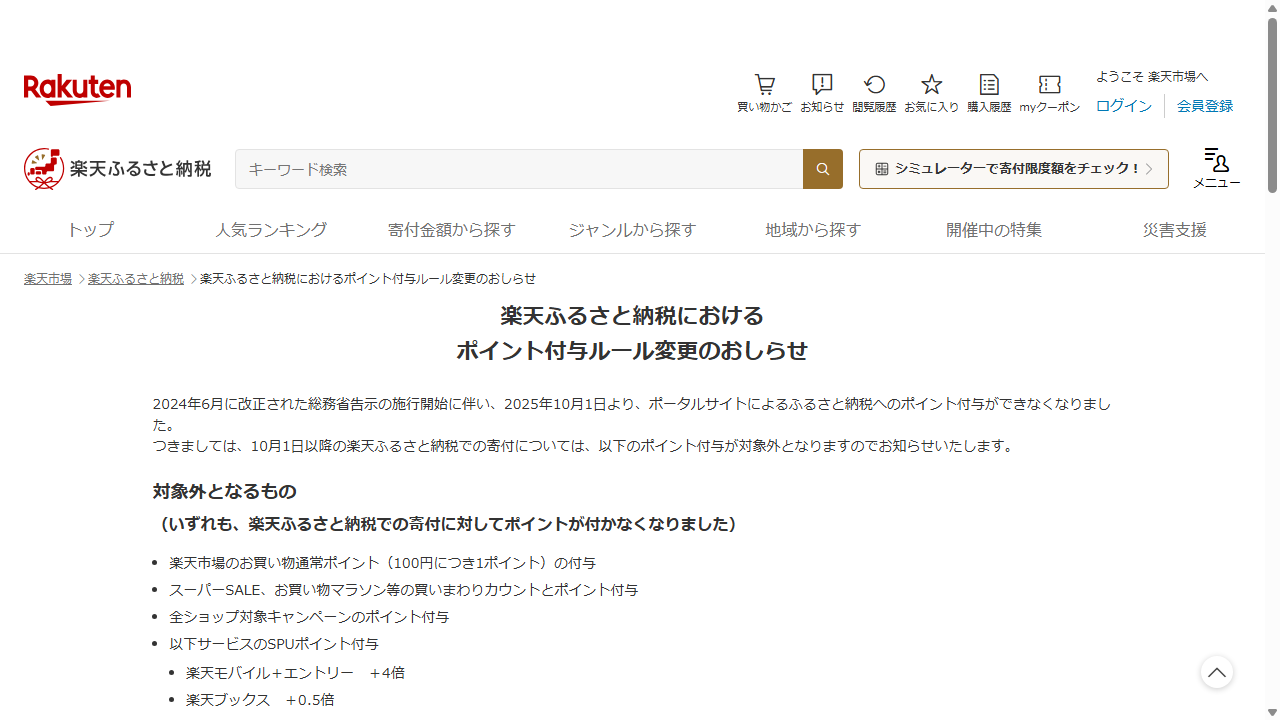Image resolution: width=1280 pixels, height=720 pixels.
Task: Open the shopping cart (買い物かご) icon
Action: [x=765, y=93]
